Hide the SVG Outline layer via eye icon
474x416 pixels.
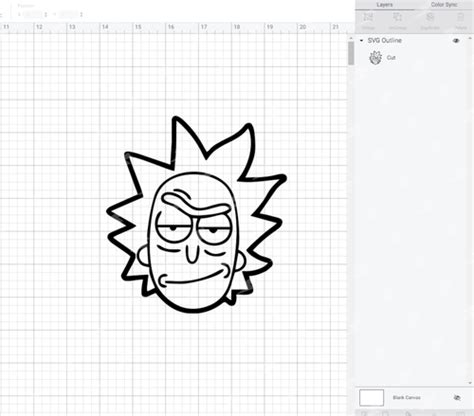(x=456, y=41)
